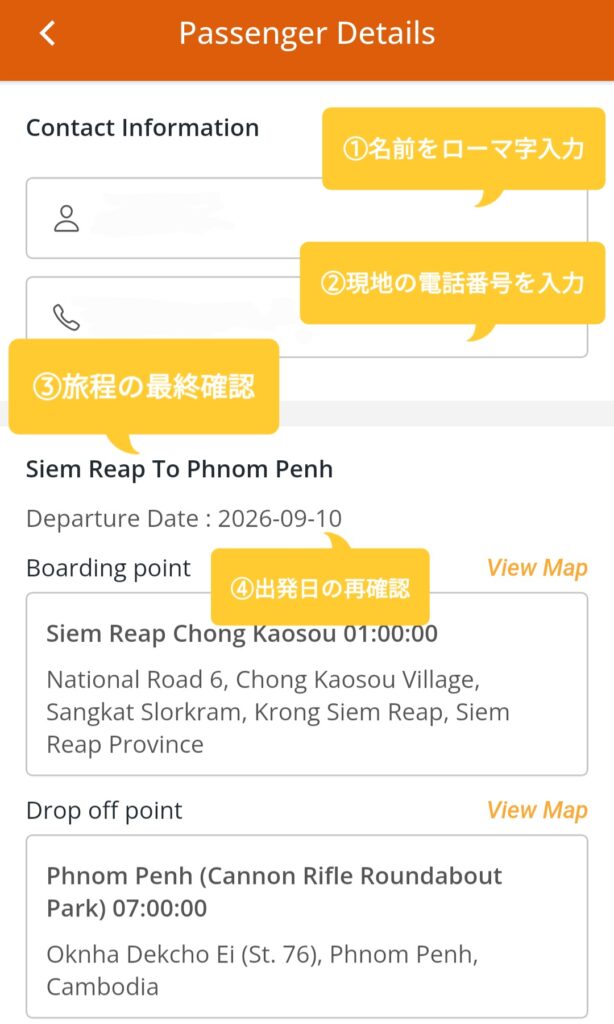The width and height of the screenshot is (614, 1024).
Task: Select the Phnom Penh Cannon Rifle Roundabout card
Action: (306, 926)
